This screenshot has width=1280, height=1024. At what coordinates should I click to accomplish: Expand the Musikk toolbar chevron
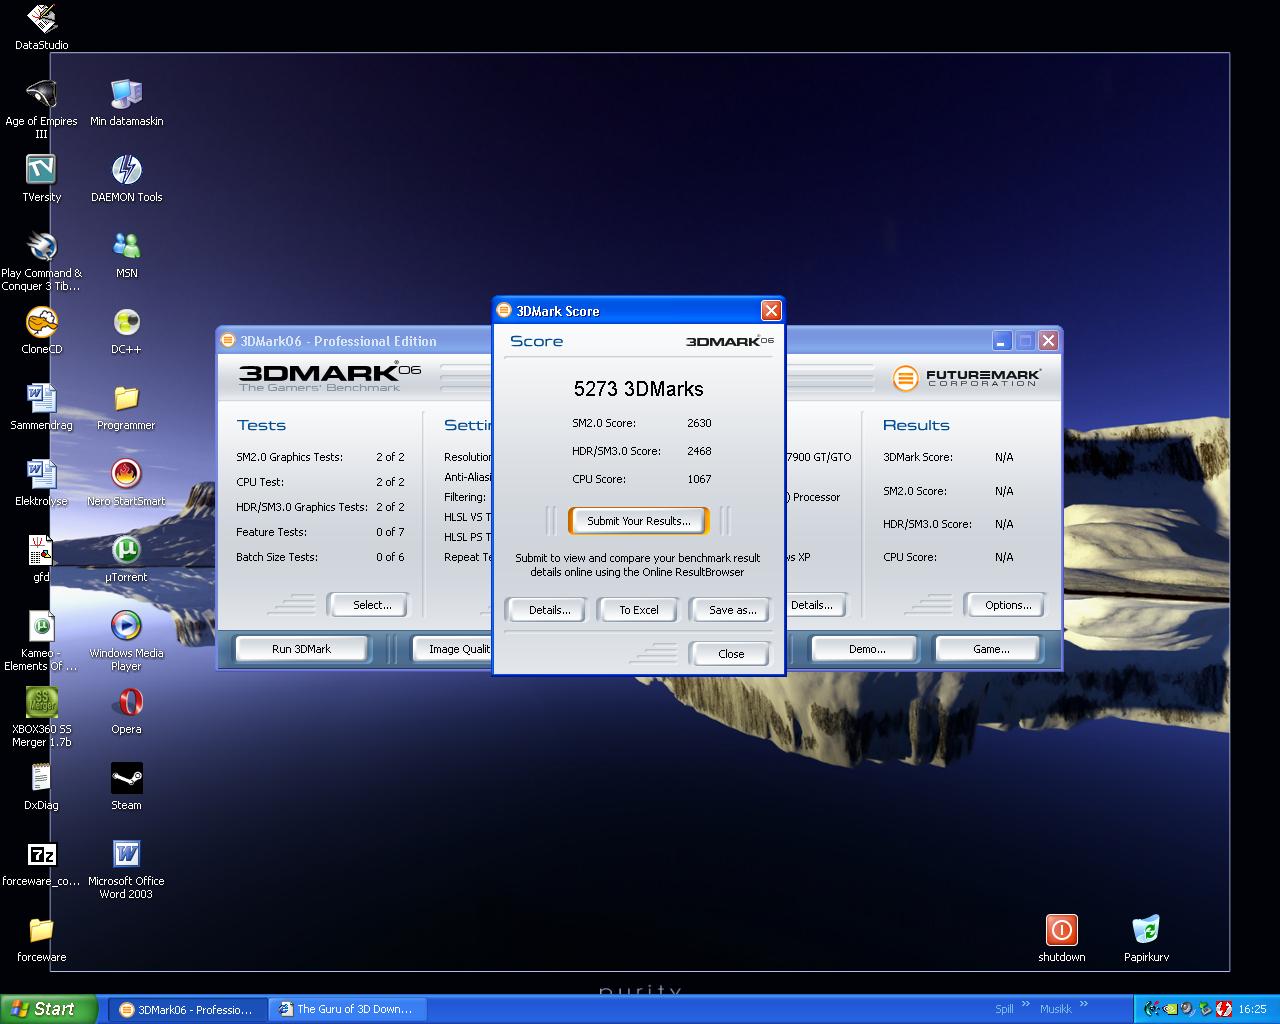(1085, 1006)
